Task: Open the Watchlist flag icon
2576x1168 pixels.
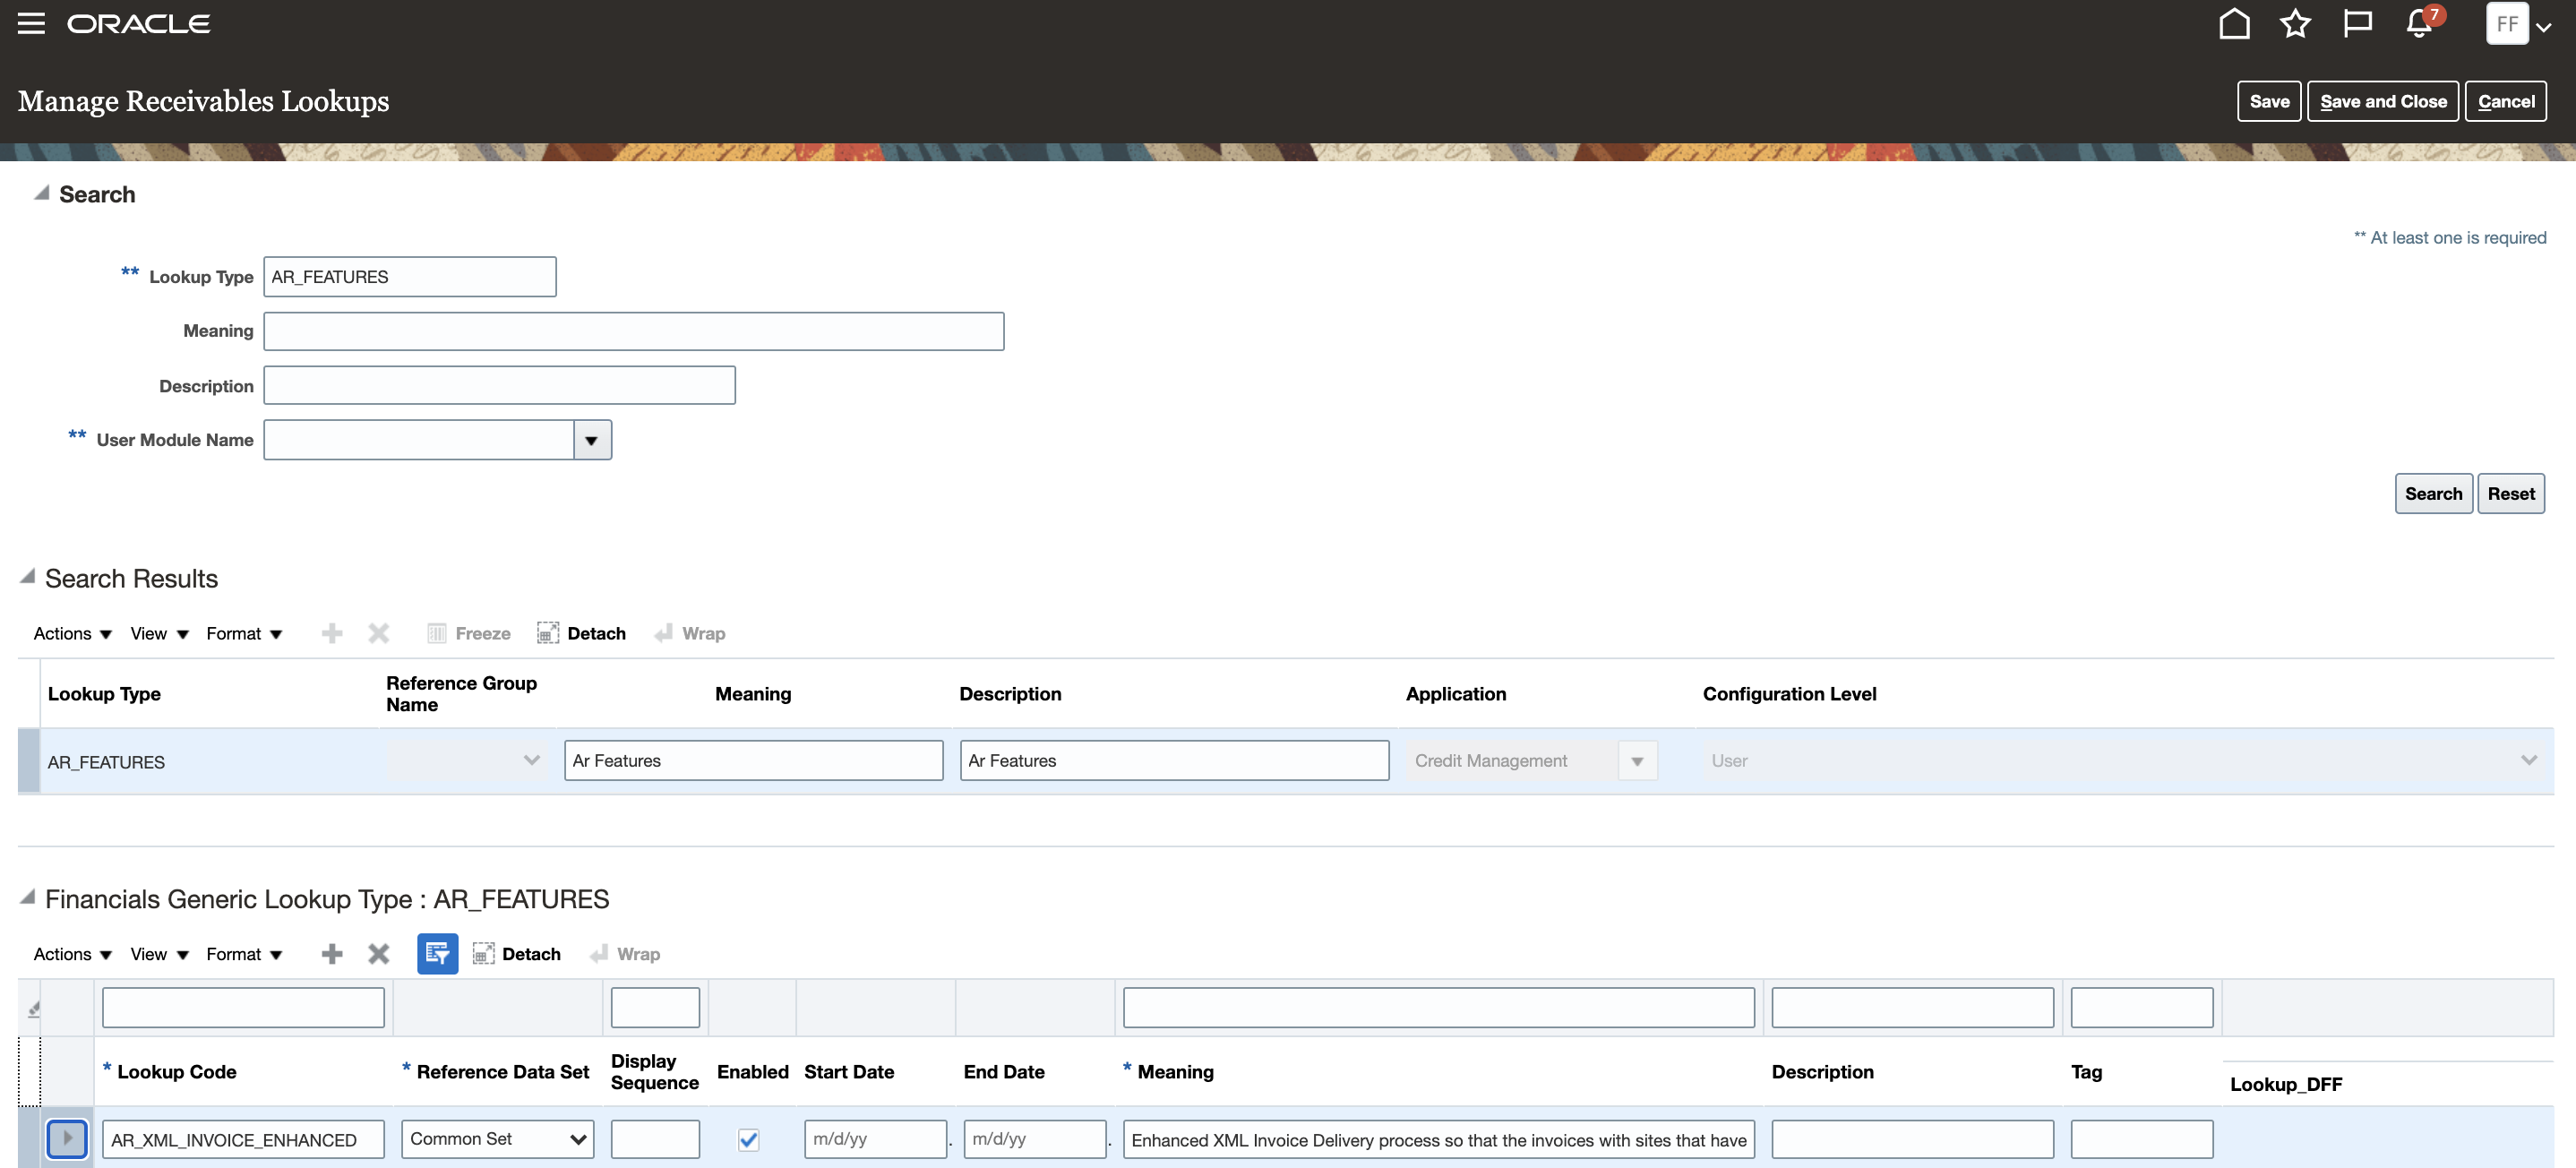Action: pyautogui.click(x=2357, y=23)
